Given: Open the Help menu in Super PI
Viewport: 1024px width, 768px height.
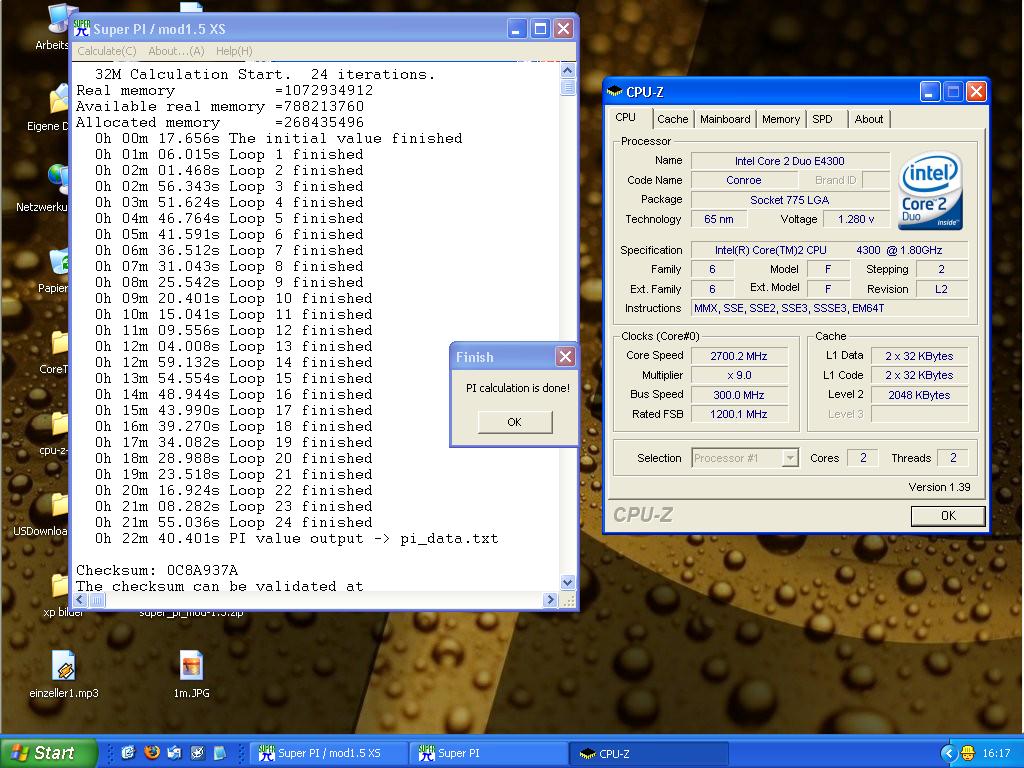Looking at the screenshot, I should click(x=234, y=51).
